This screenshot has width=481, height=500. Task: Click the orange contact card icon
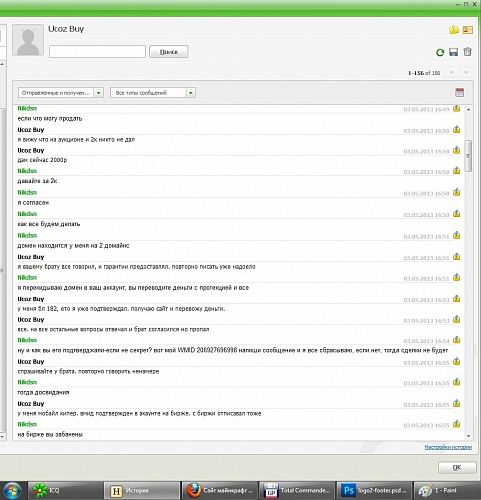467,30
